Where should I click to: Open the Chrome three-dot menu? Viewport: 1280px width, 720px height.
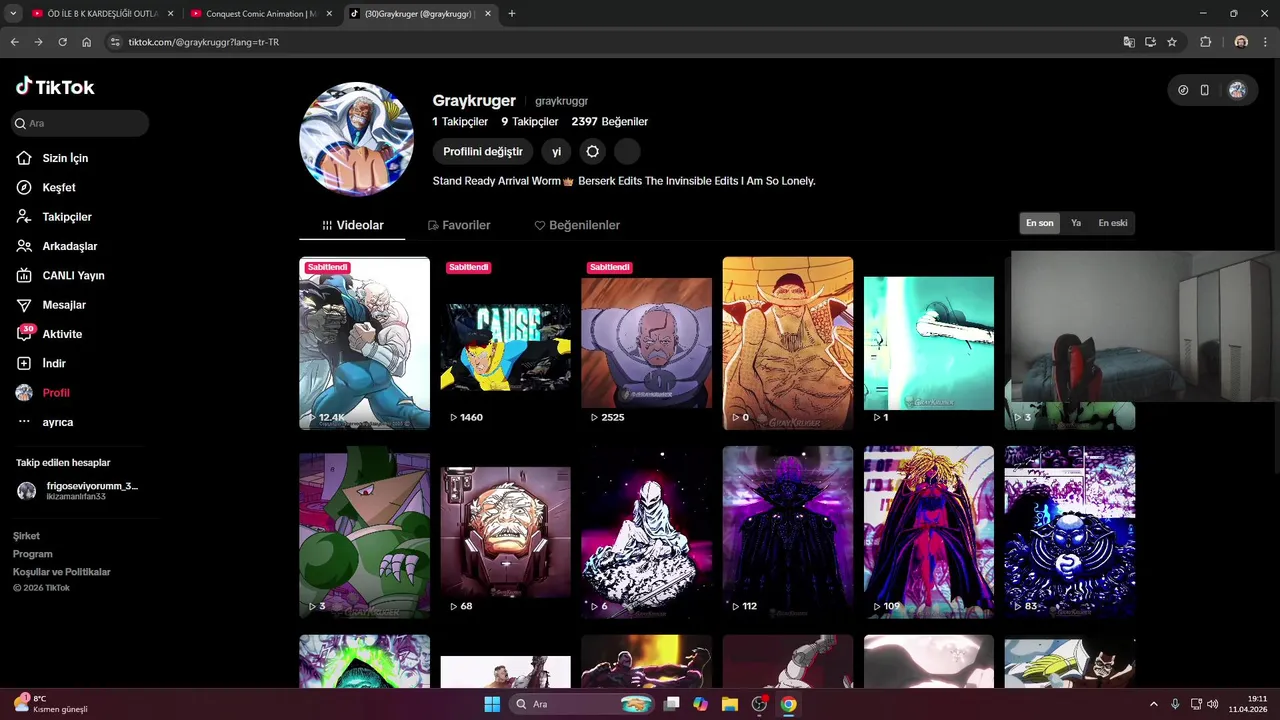click(x=1266, y=42)
